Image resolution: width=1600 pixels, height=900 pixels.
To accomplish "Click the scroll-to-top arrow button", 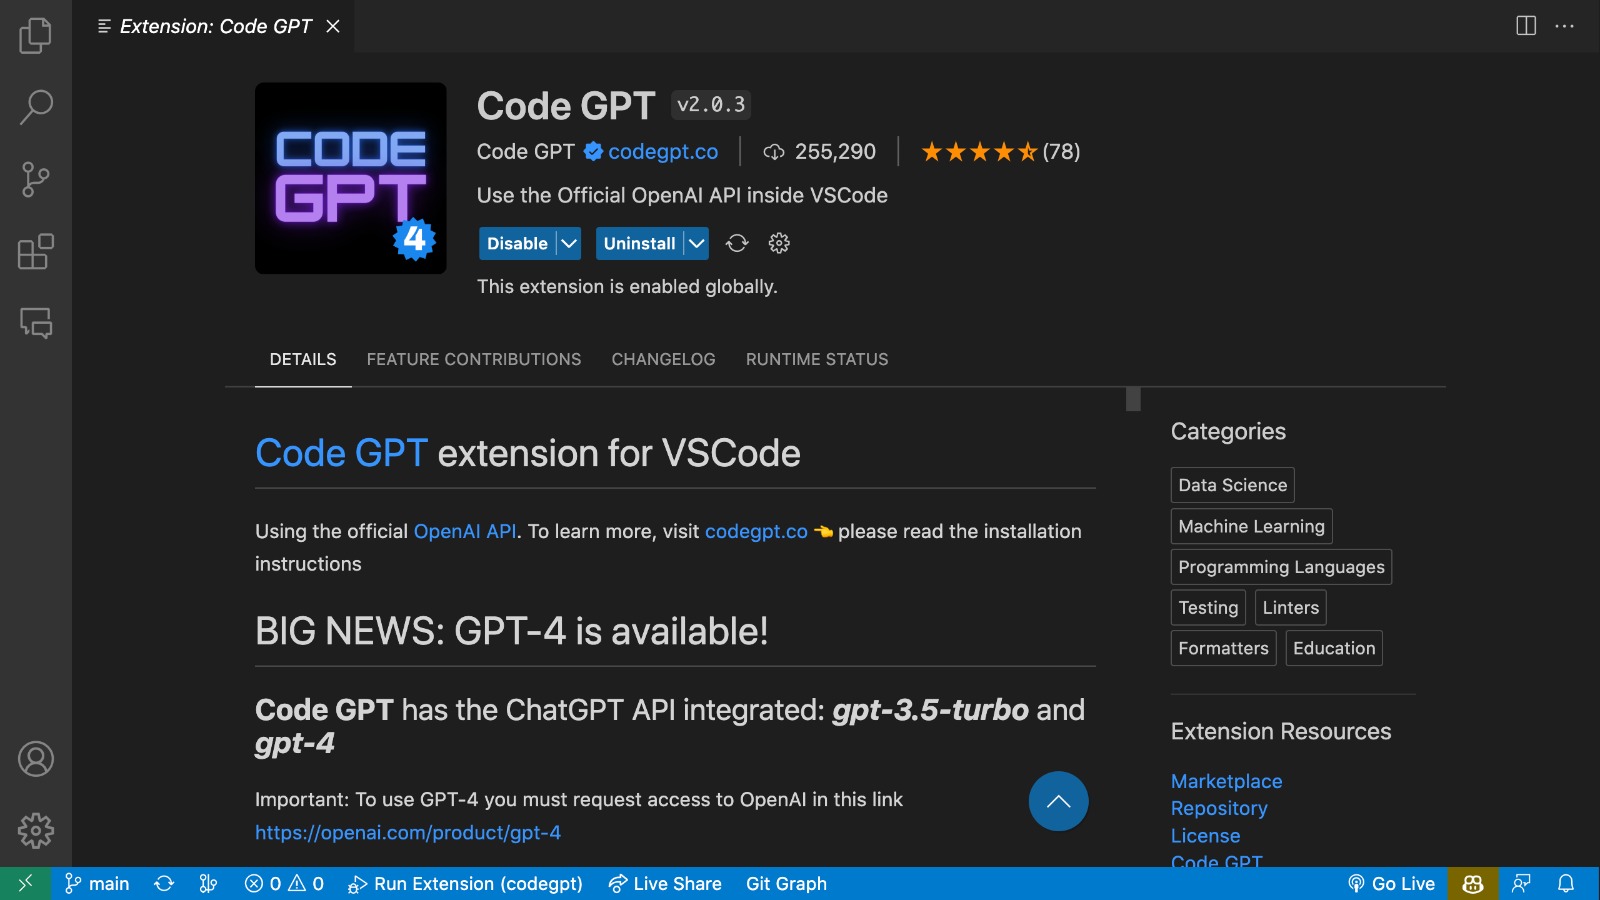I will [1058, 801].
